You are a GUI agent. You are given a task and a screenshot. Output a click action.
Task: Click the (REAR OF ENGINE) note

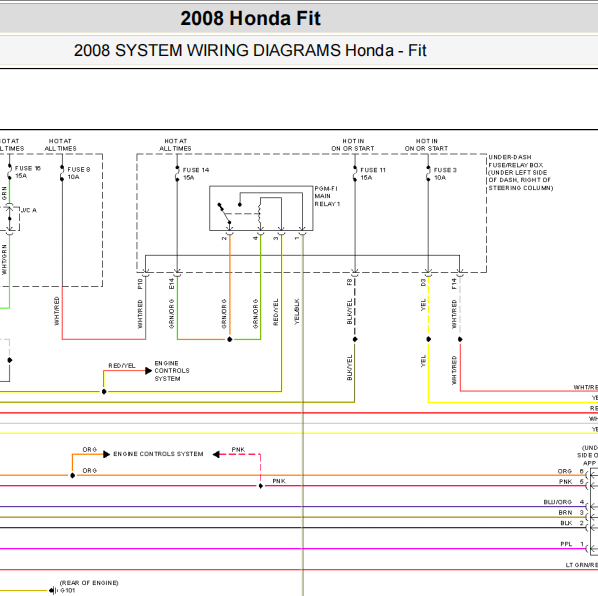point(89,583)
